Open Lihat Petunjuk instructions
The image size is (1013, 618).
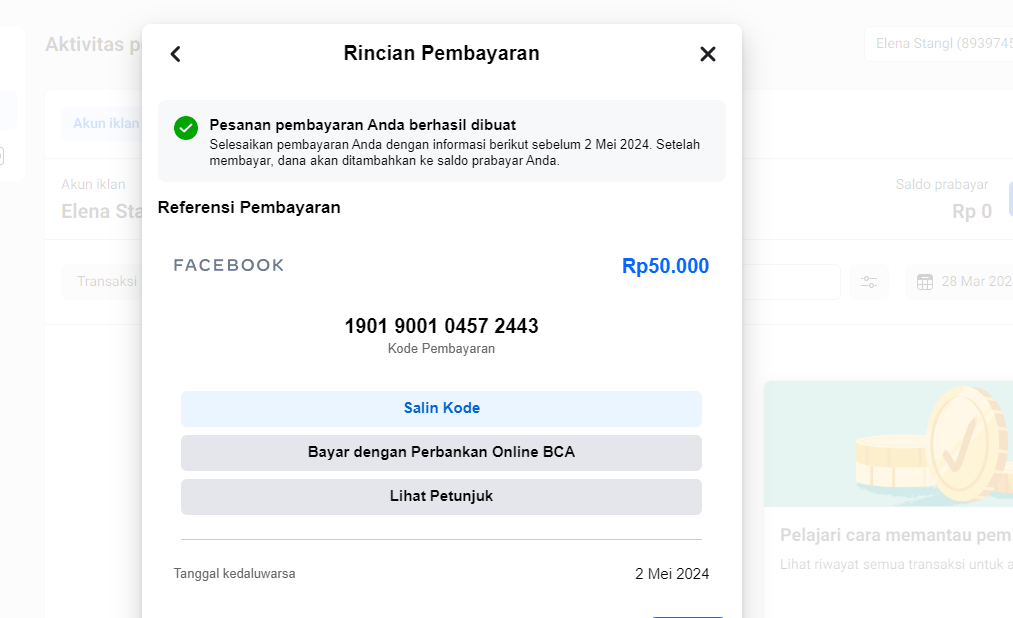tap(441, 496)
